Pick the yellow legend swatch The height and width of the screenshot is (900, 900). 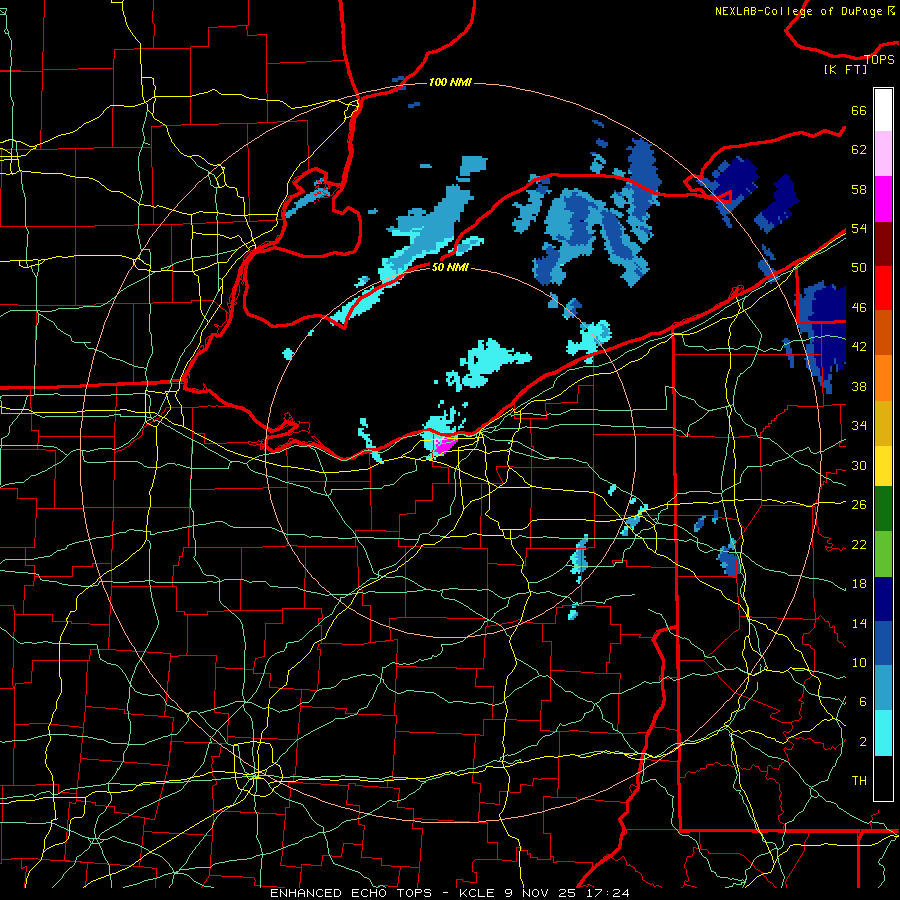883,465
